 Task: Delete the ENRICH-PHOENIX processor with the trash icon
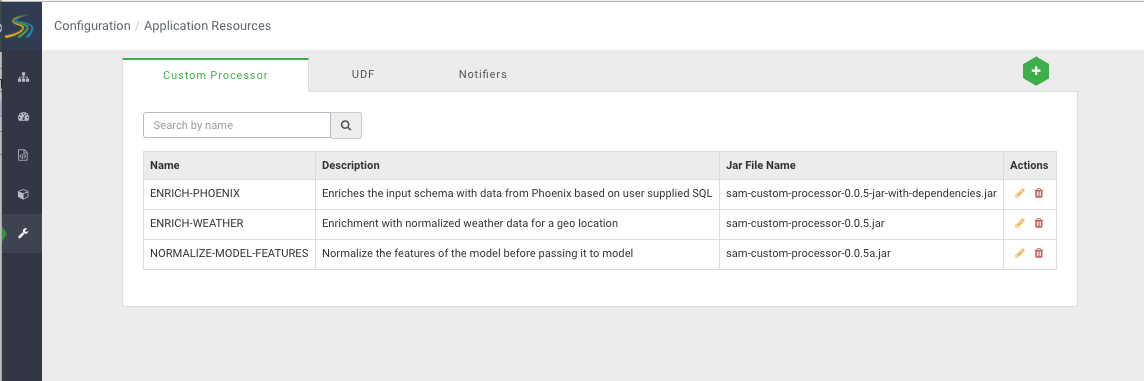click(1039, 193)
